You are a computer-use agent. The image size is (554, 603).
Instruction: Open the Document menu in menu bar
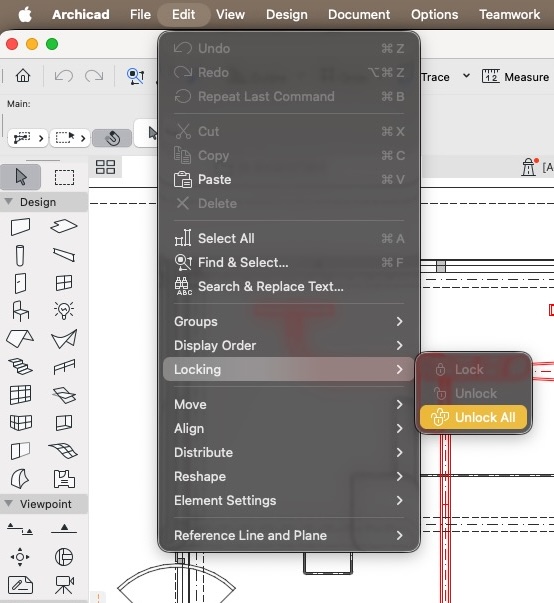click(359, 15)
